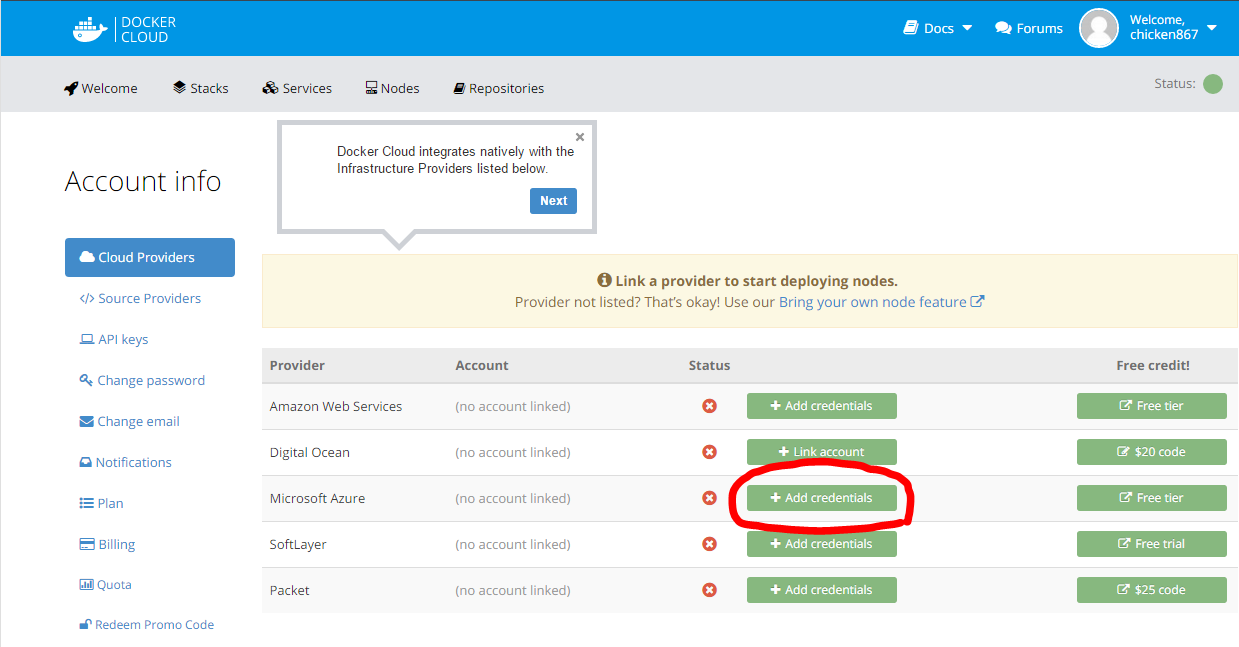Go to the Stacks navigation tab
1239x647 pixels.
click(x=200, y=88)
